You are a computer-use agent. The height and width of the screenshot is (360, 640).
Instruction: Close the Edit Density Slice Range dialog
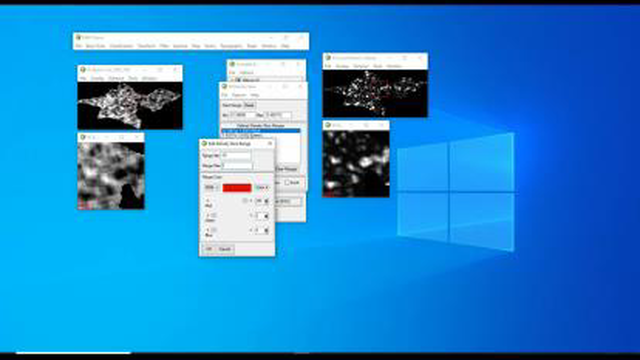pyautogui.click(x=269, y=144)
